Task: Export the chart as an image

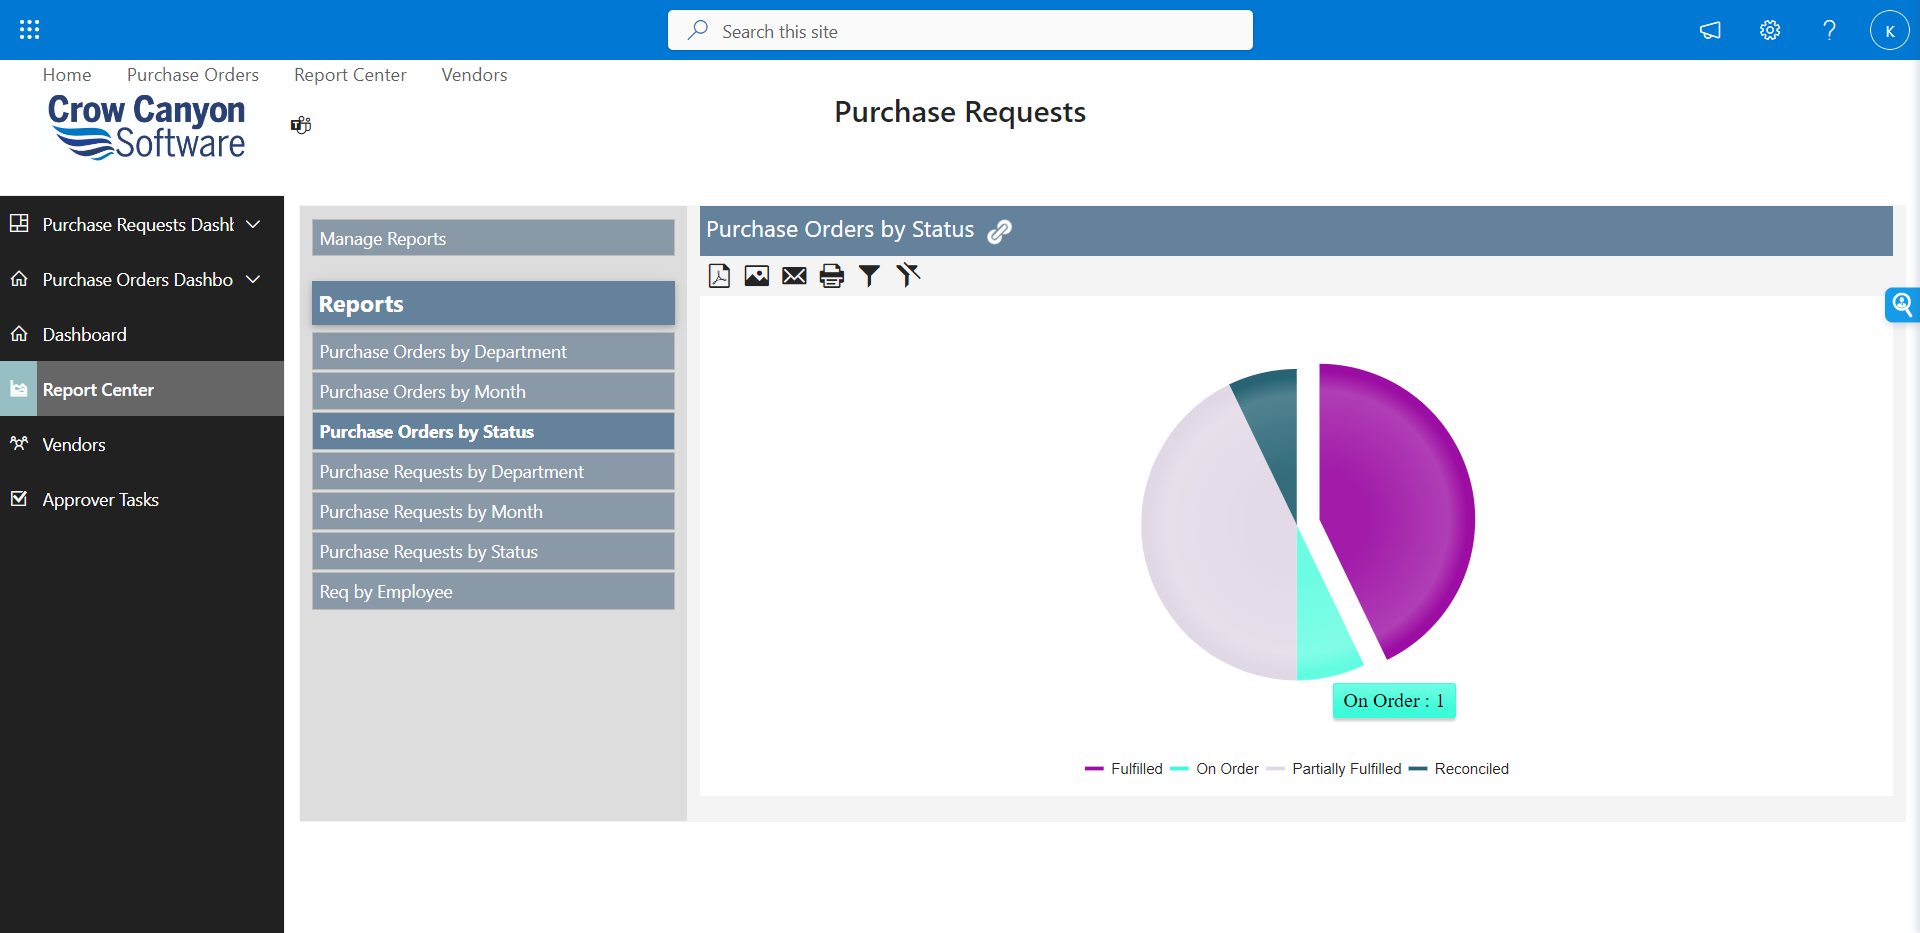Action: click(x=757, y=276)
